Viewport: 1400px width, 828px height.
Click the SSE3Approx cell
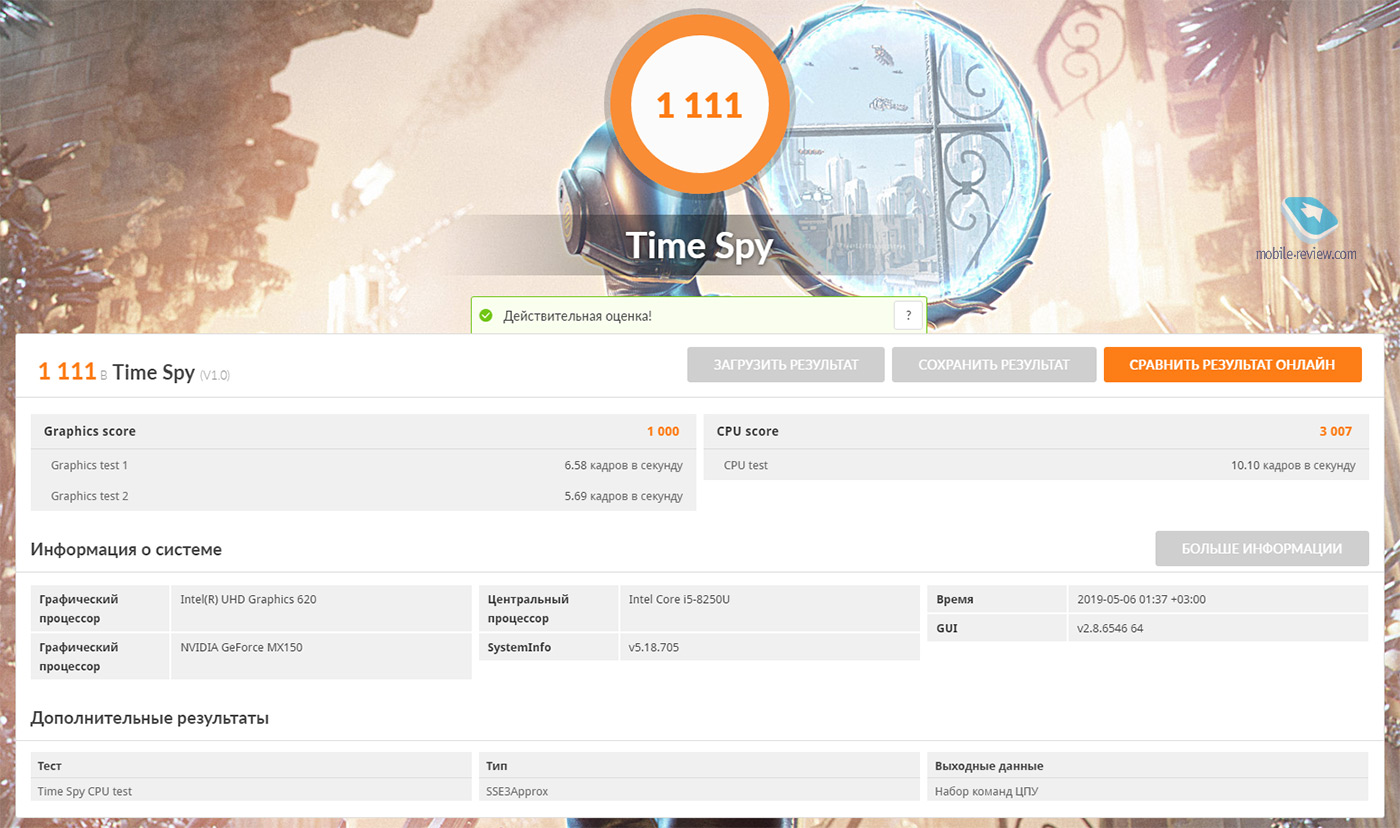pos(699,790)
